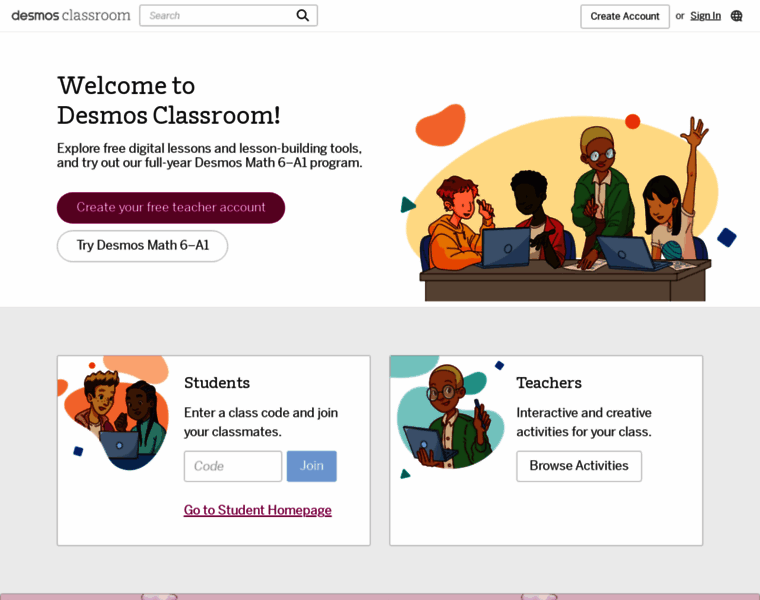Click Try Desmos Math 6–A1 button
The height and width of the screenshot is (600, 760).
pos(142,246)
